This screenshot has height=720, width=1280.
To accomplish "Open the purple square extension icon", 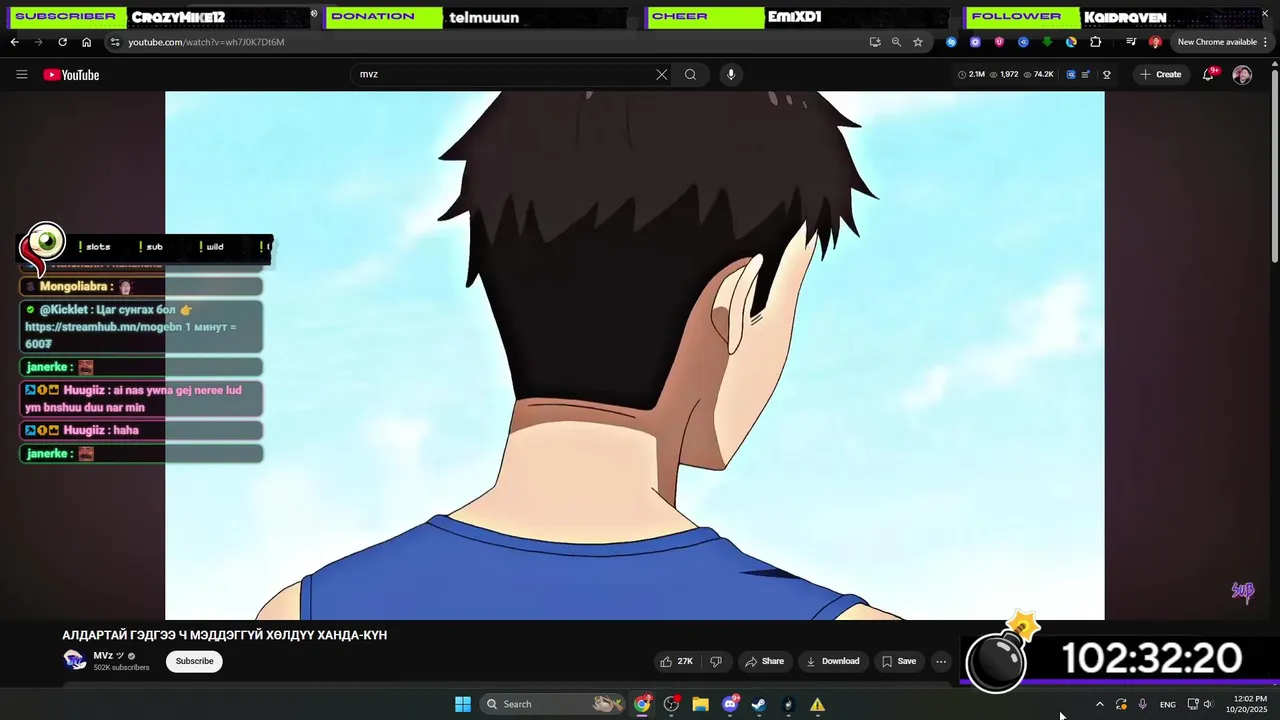I will [x=975, y=42].
